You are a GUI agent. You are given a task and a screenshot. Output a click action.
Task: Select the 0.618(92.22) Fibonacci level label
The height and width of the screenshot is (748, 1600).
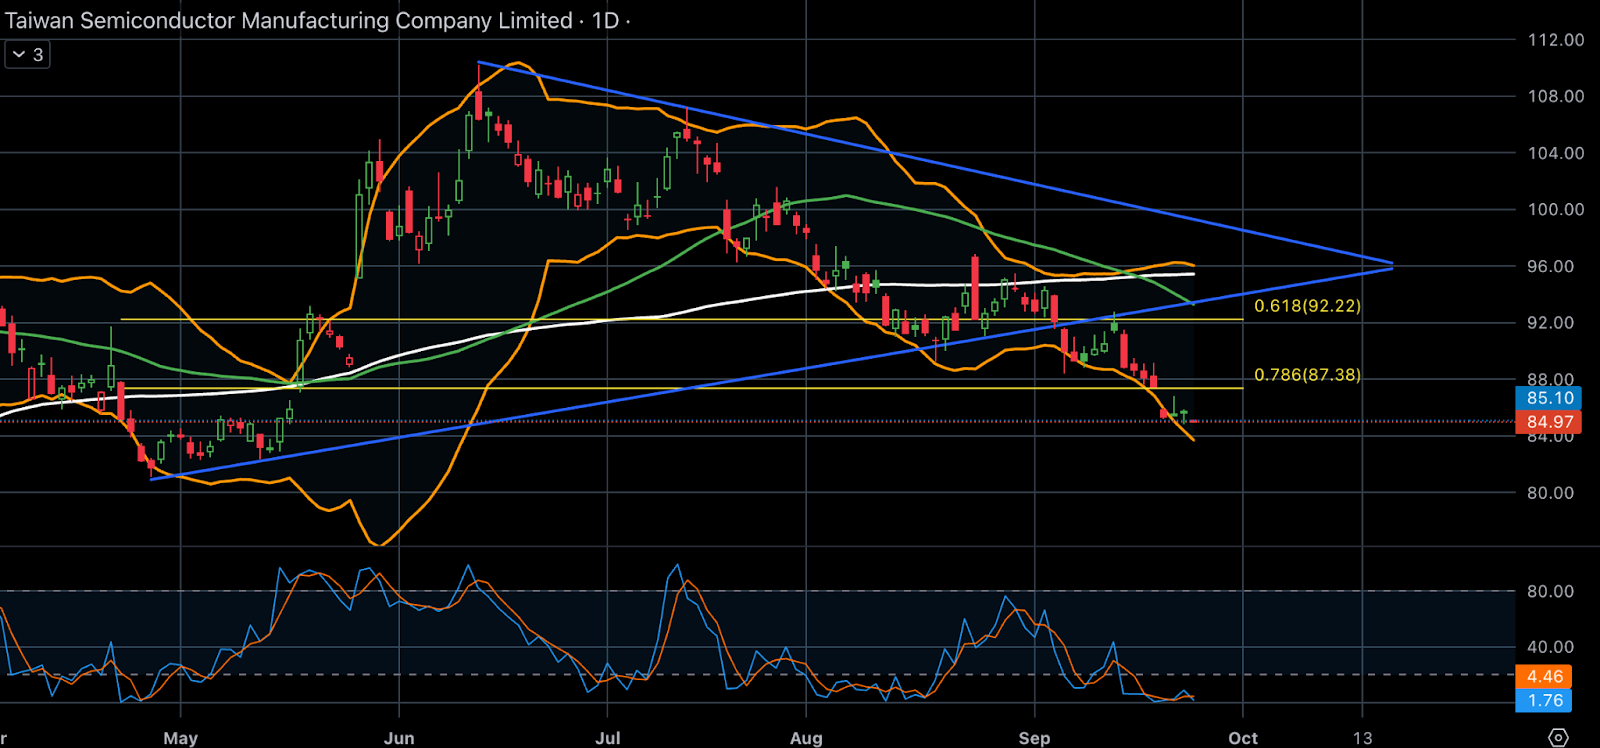click(1307, 306)
